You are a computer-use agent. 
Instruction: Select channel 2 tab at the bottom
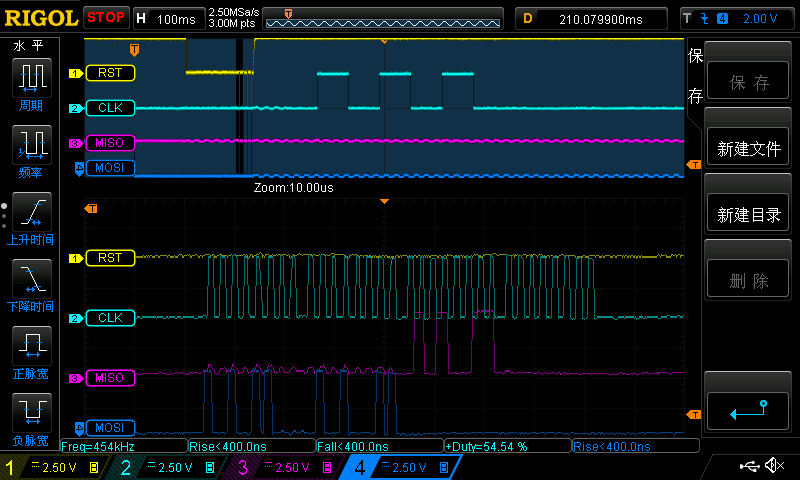(x=169, y=467)
